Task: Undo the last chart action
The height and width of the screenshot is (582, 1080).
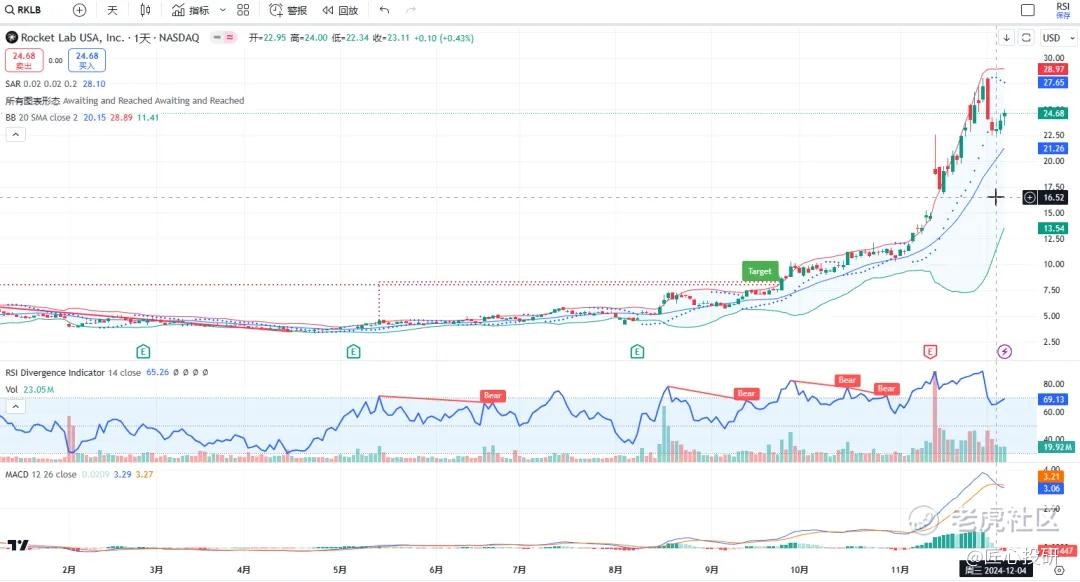Action: 384,10
